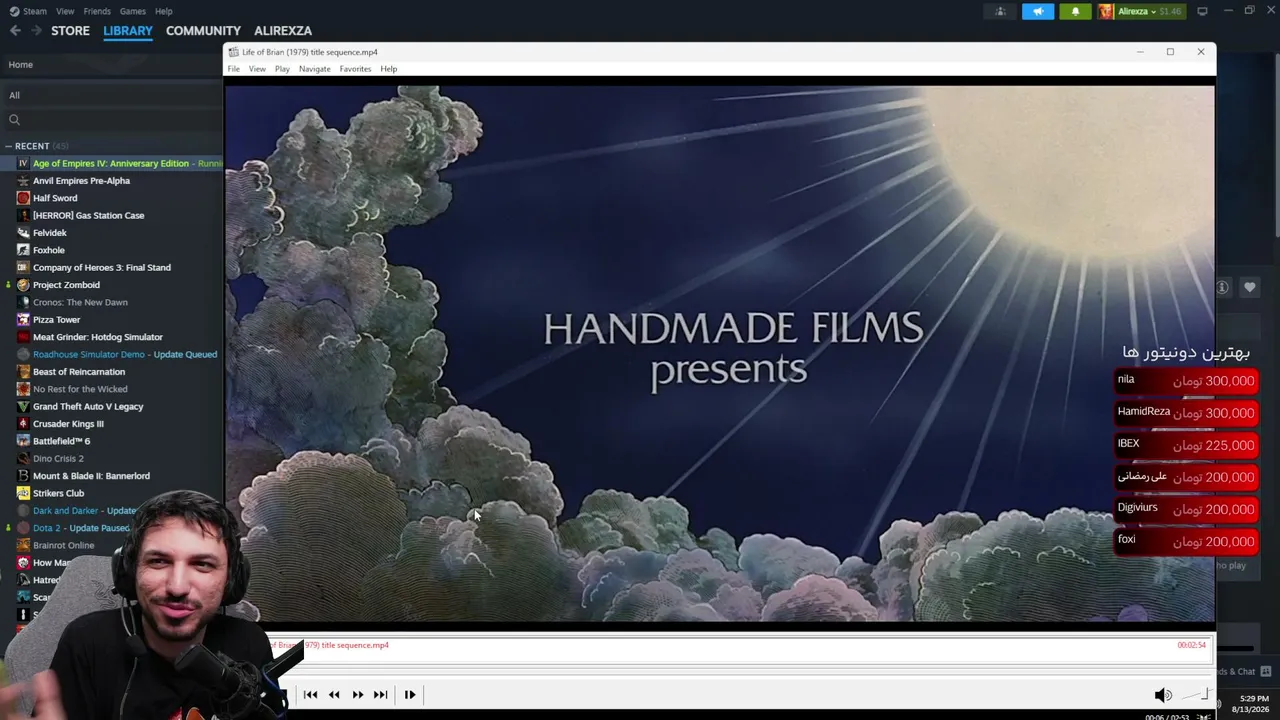Click the Steam forward navigation arrow
The image size is (1280, 720).
36,31
